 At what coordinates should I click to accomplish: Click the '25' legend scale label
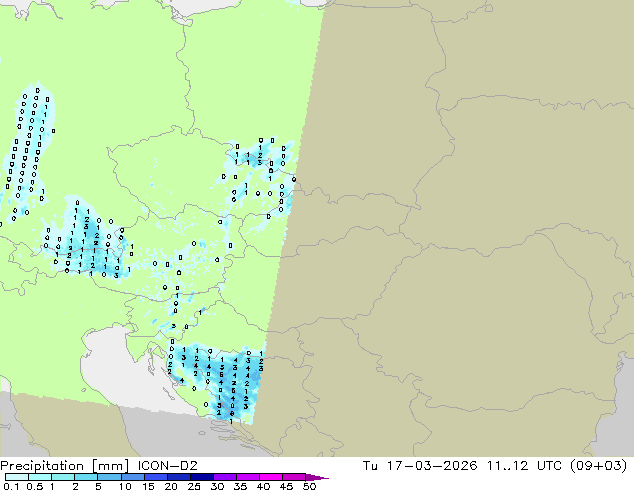click(x=194, y=486)
